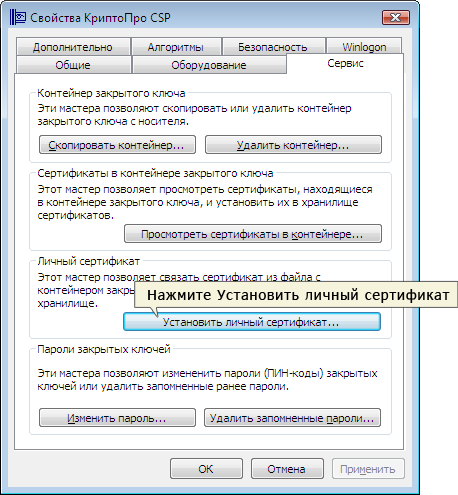Open Просмотреть сертификаты в контейнере wizard
The image size is (458, 495).
tap(253, 234)
